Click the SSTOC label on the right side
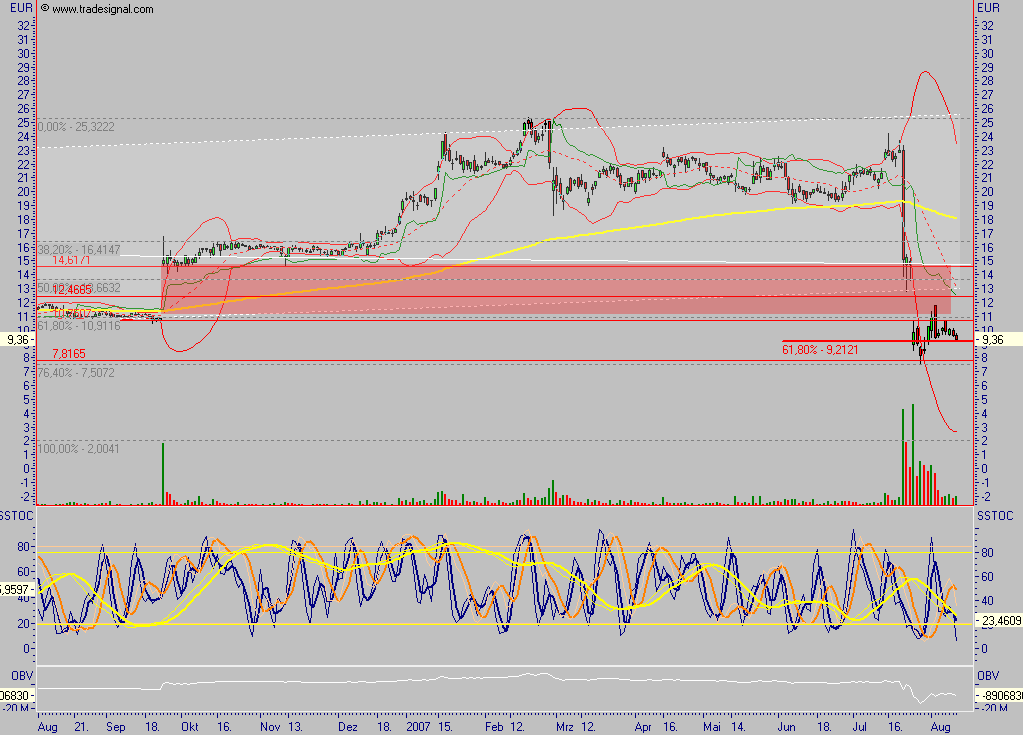This screenshot has height=735, width=1023. [x=995, y=516]
